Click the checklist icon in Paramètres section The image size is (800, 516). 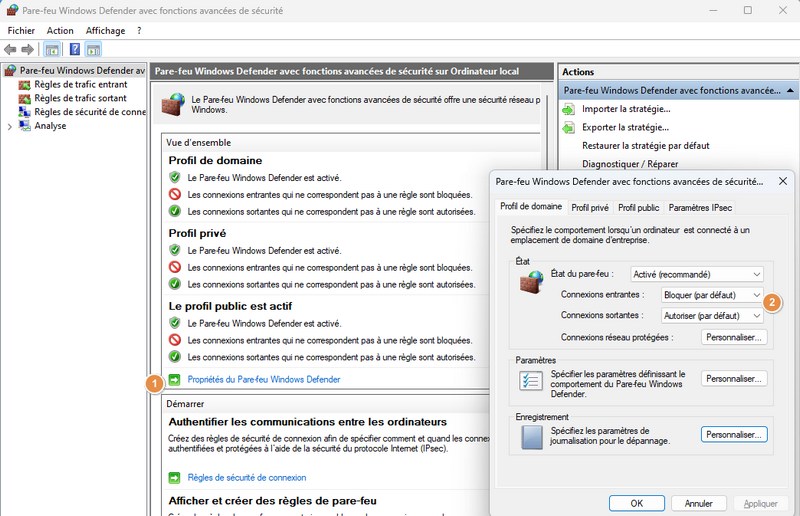[x=531, y=381]
